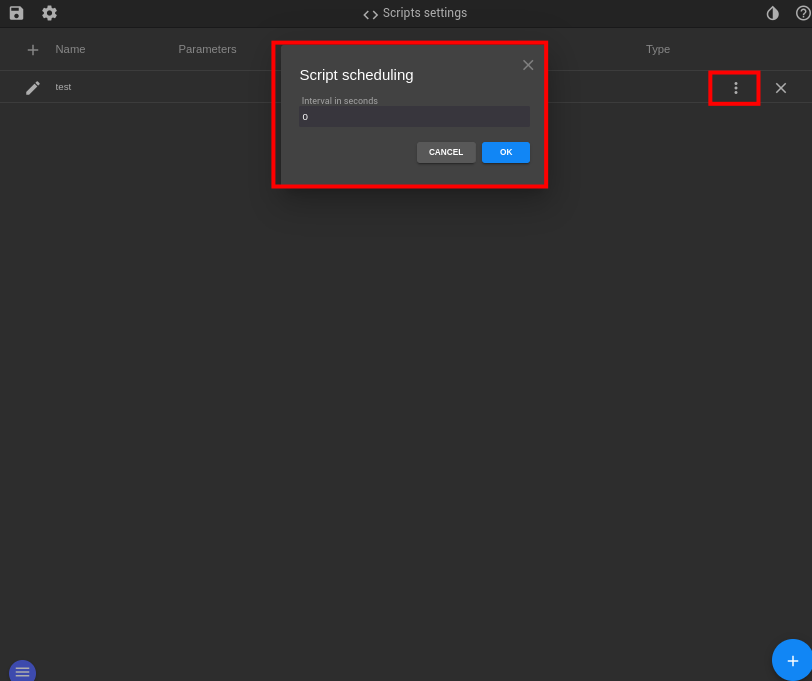Open the settings gear icon
The height and width of the screenshot is (681, 812).
click(49, 13)
